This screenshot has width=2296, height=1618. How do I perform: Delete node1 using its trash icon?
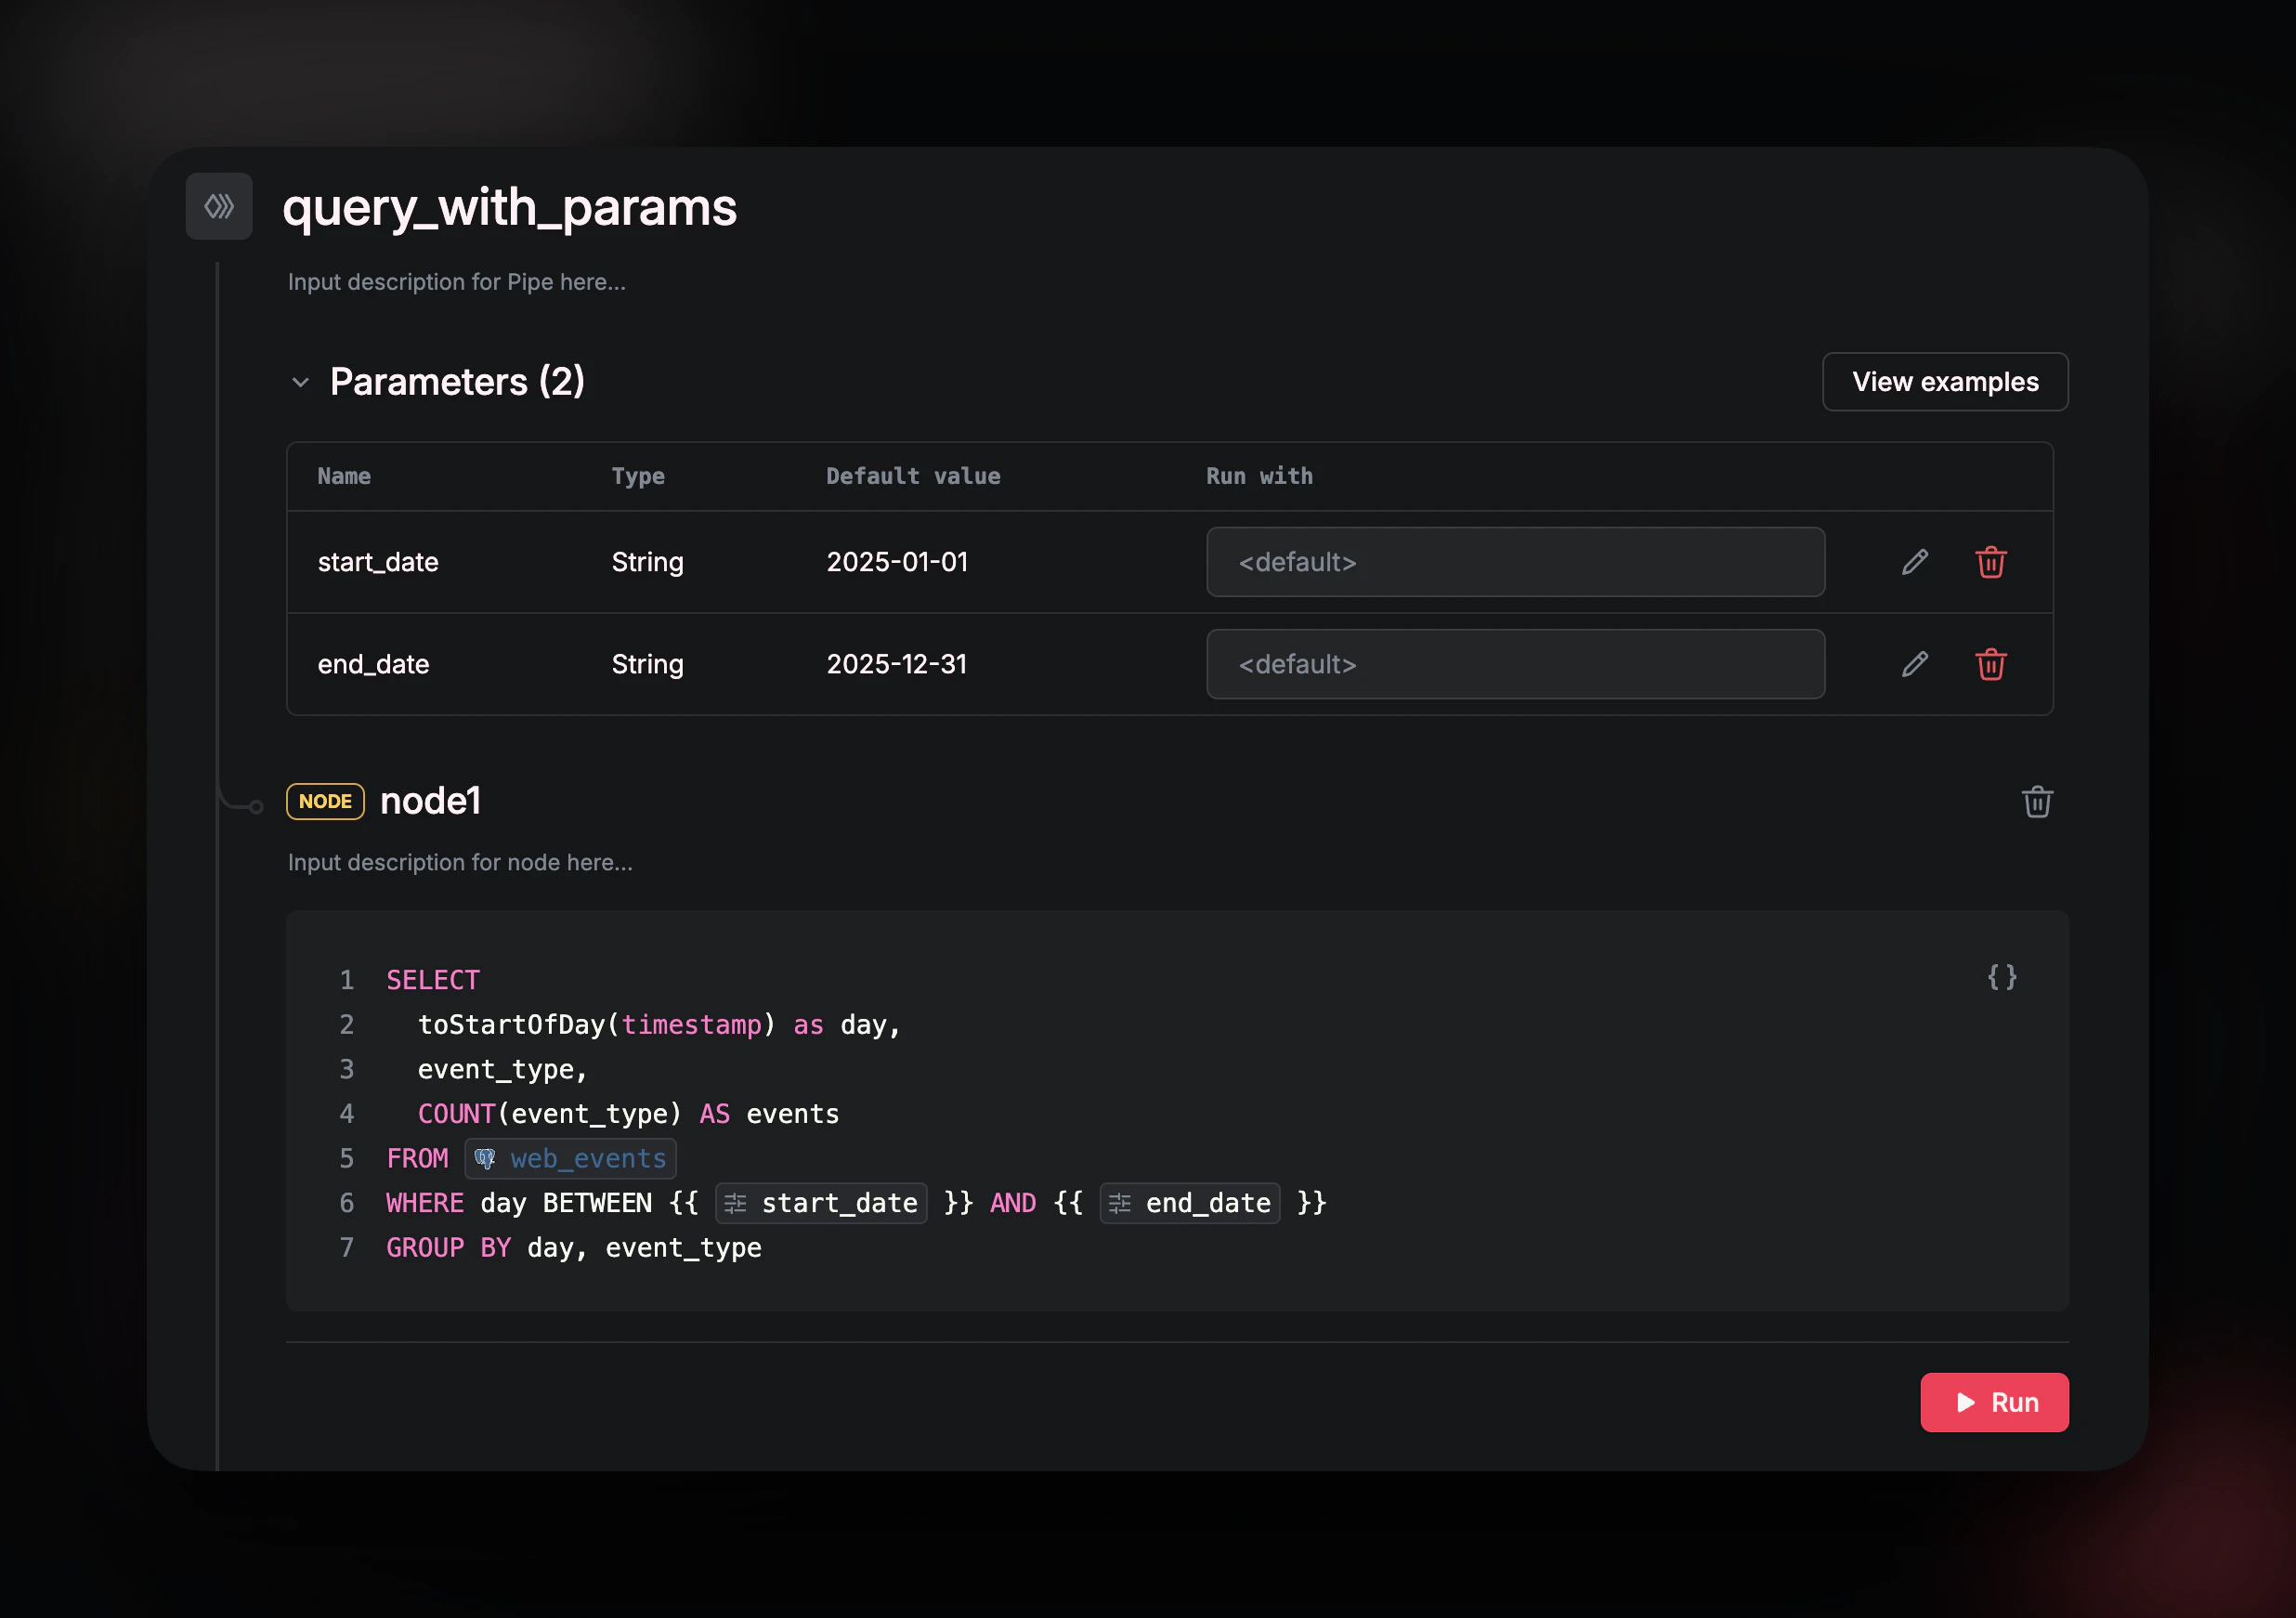pyautogui.click(x=2036, y=802)
